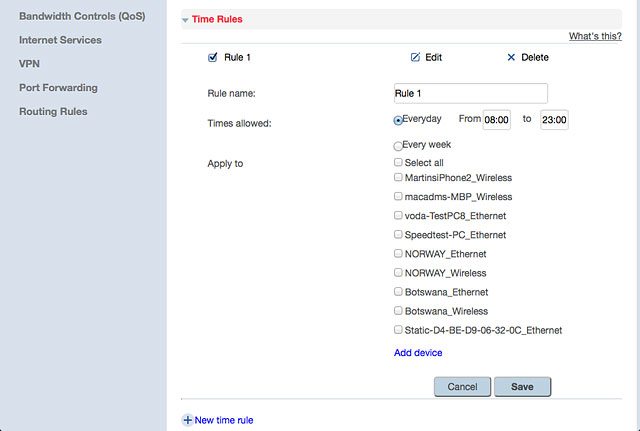Click the Edit pencil icon

[x=415, y=57]
